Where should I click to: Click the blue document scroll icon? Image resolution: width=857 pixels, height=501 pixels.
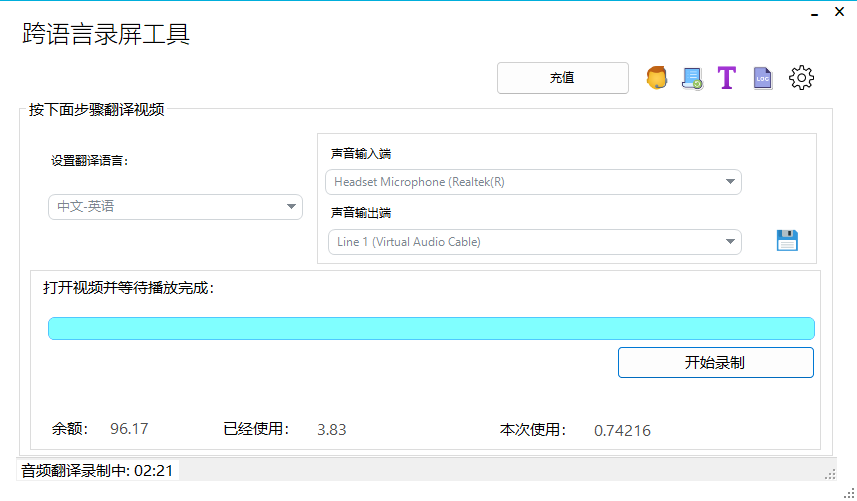[x=692, y=78]
